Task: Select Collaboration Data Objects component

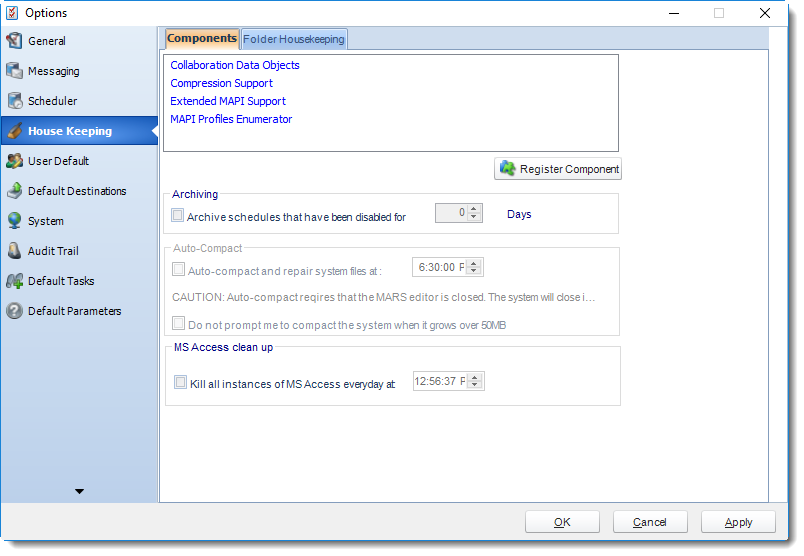Action: point(235,65)
